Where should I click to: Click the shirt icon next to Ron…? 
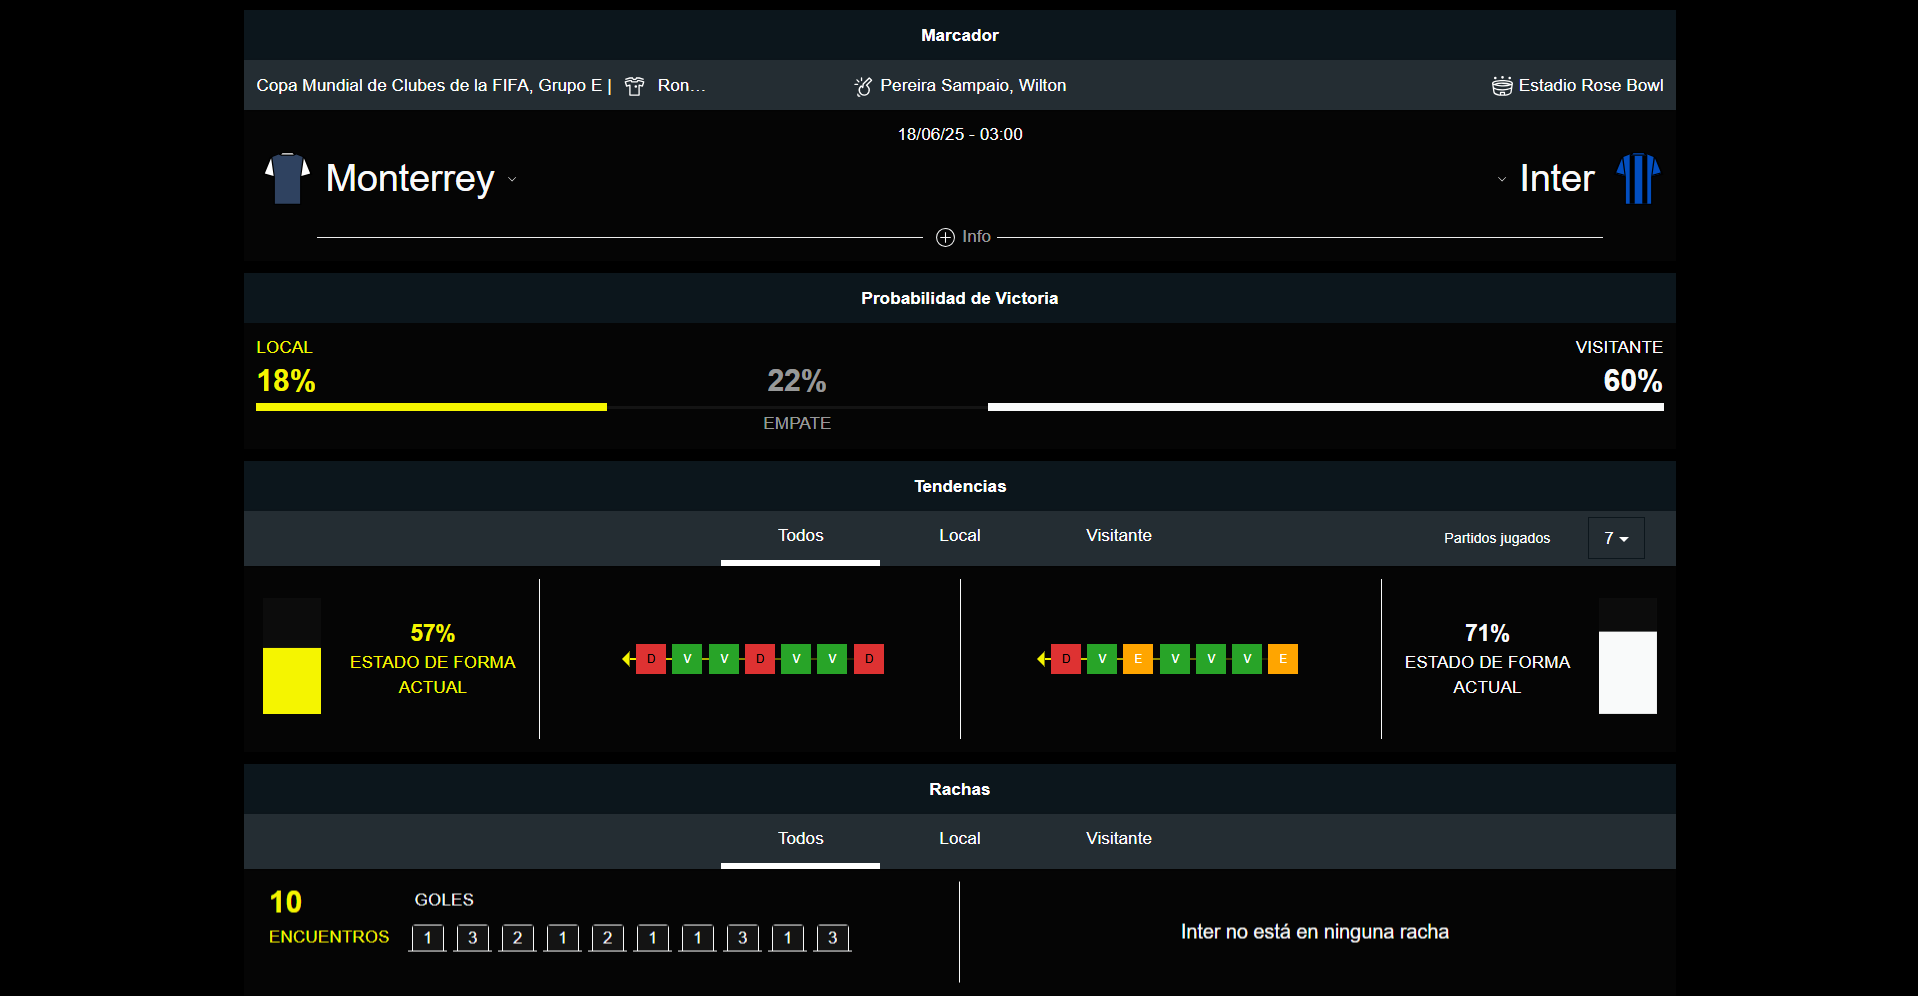point(634,86)
